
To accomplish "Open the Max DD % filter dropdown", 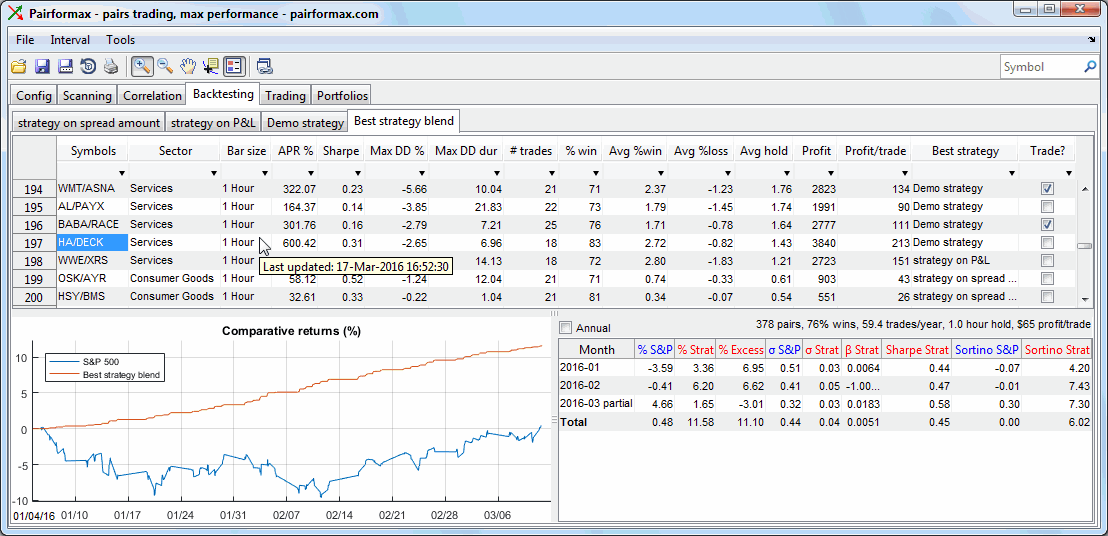I will click(x=423, y=173).
